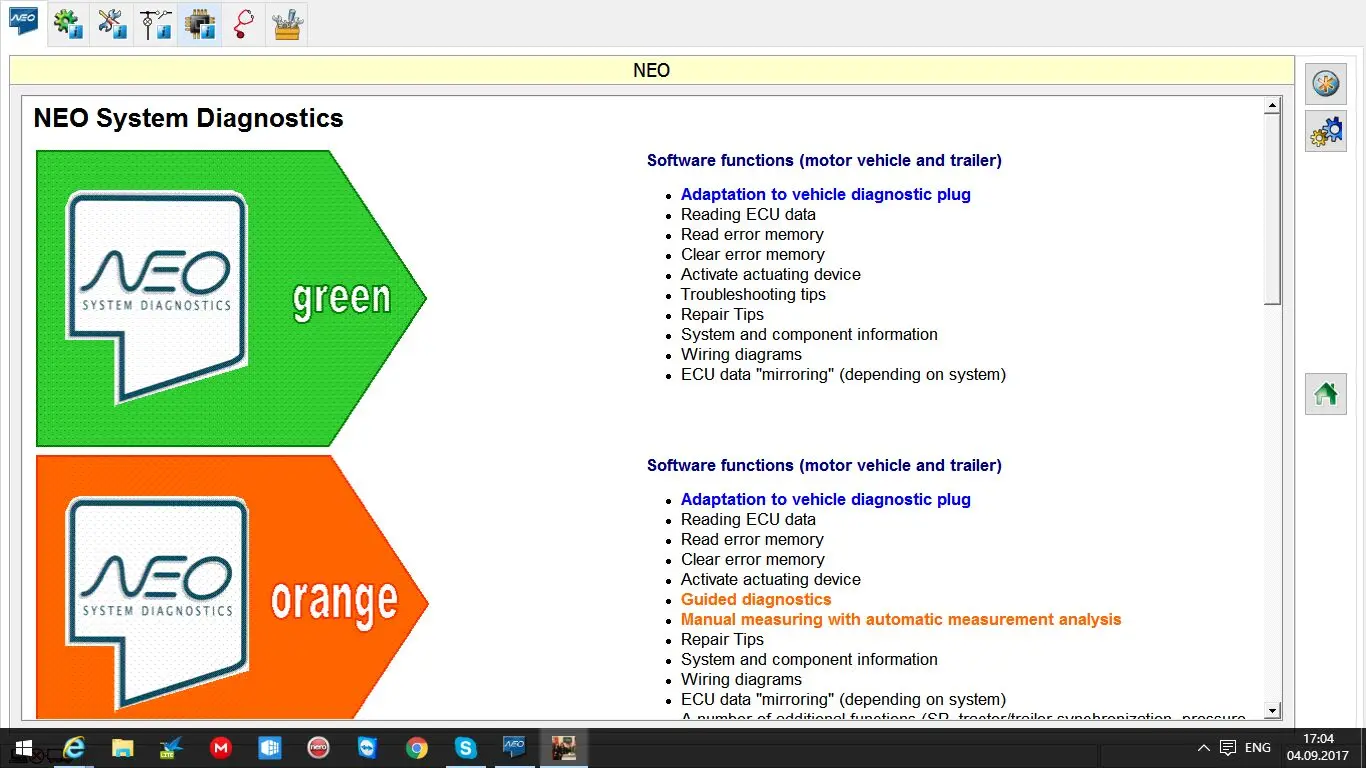Select 'Repair Tips' in orange section
The height and width of the screenshot is (768, 1366).
pos(722,639)
